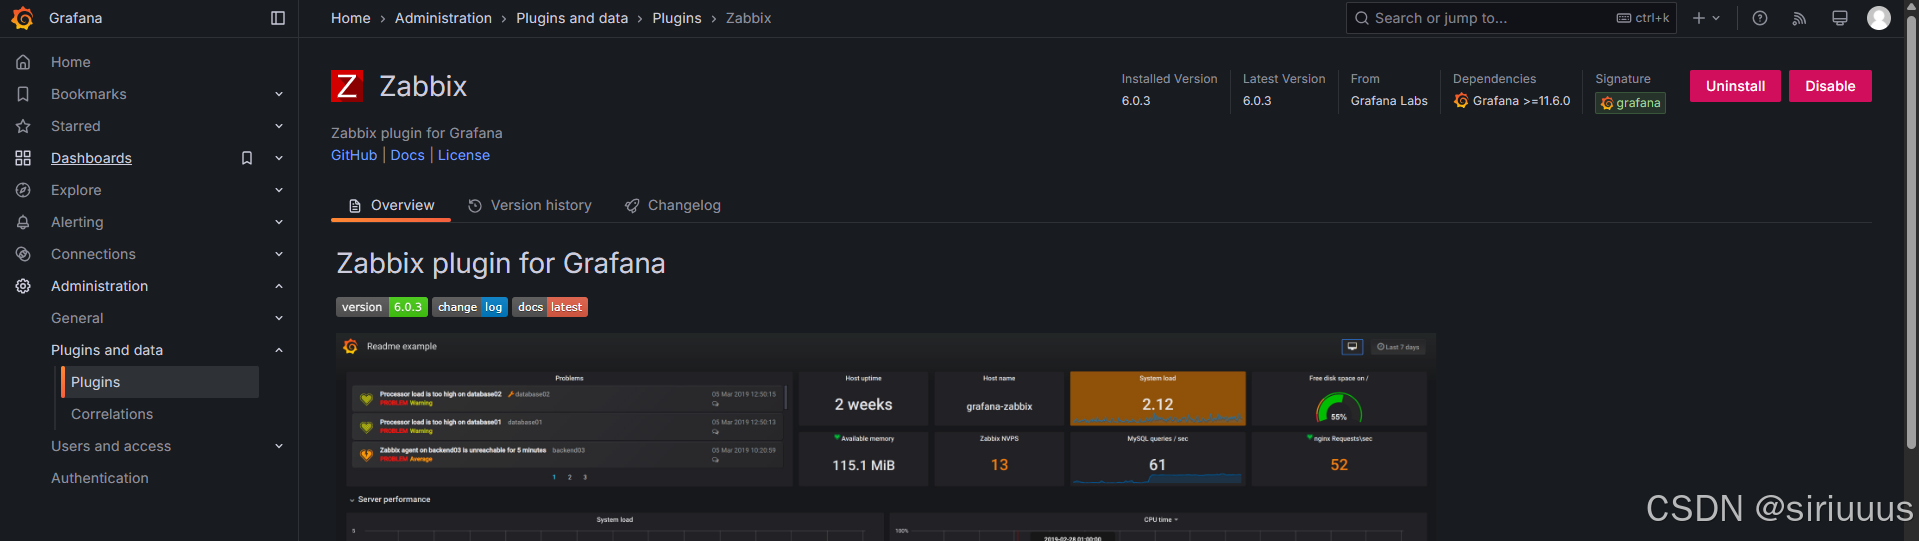Screen dimensions: 1919x541
Task: Open General under Administration
Action: click(x=77, y=318)
